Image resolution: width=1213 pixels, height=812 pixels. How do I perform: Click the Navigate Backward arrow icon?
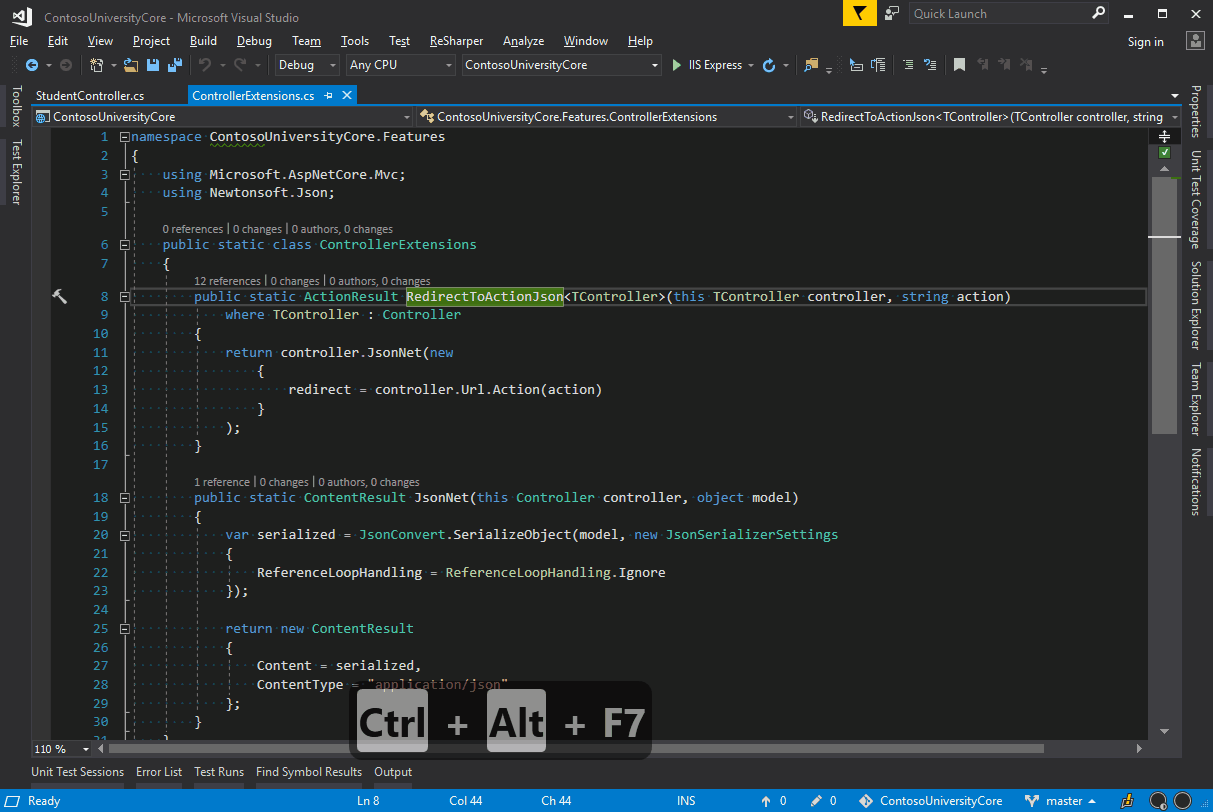(x=32, y=65)
